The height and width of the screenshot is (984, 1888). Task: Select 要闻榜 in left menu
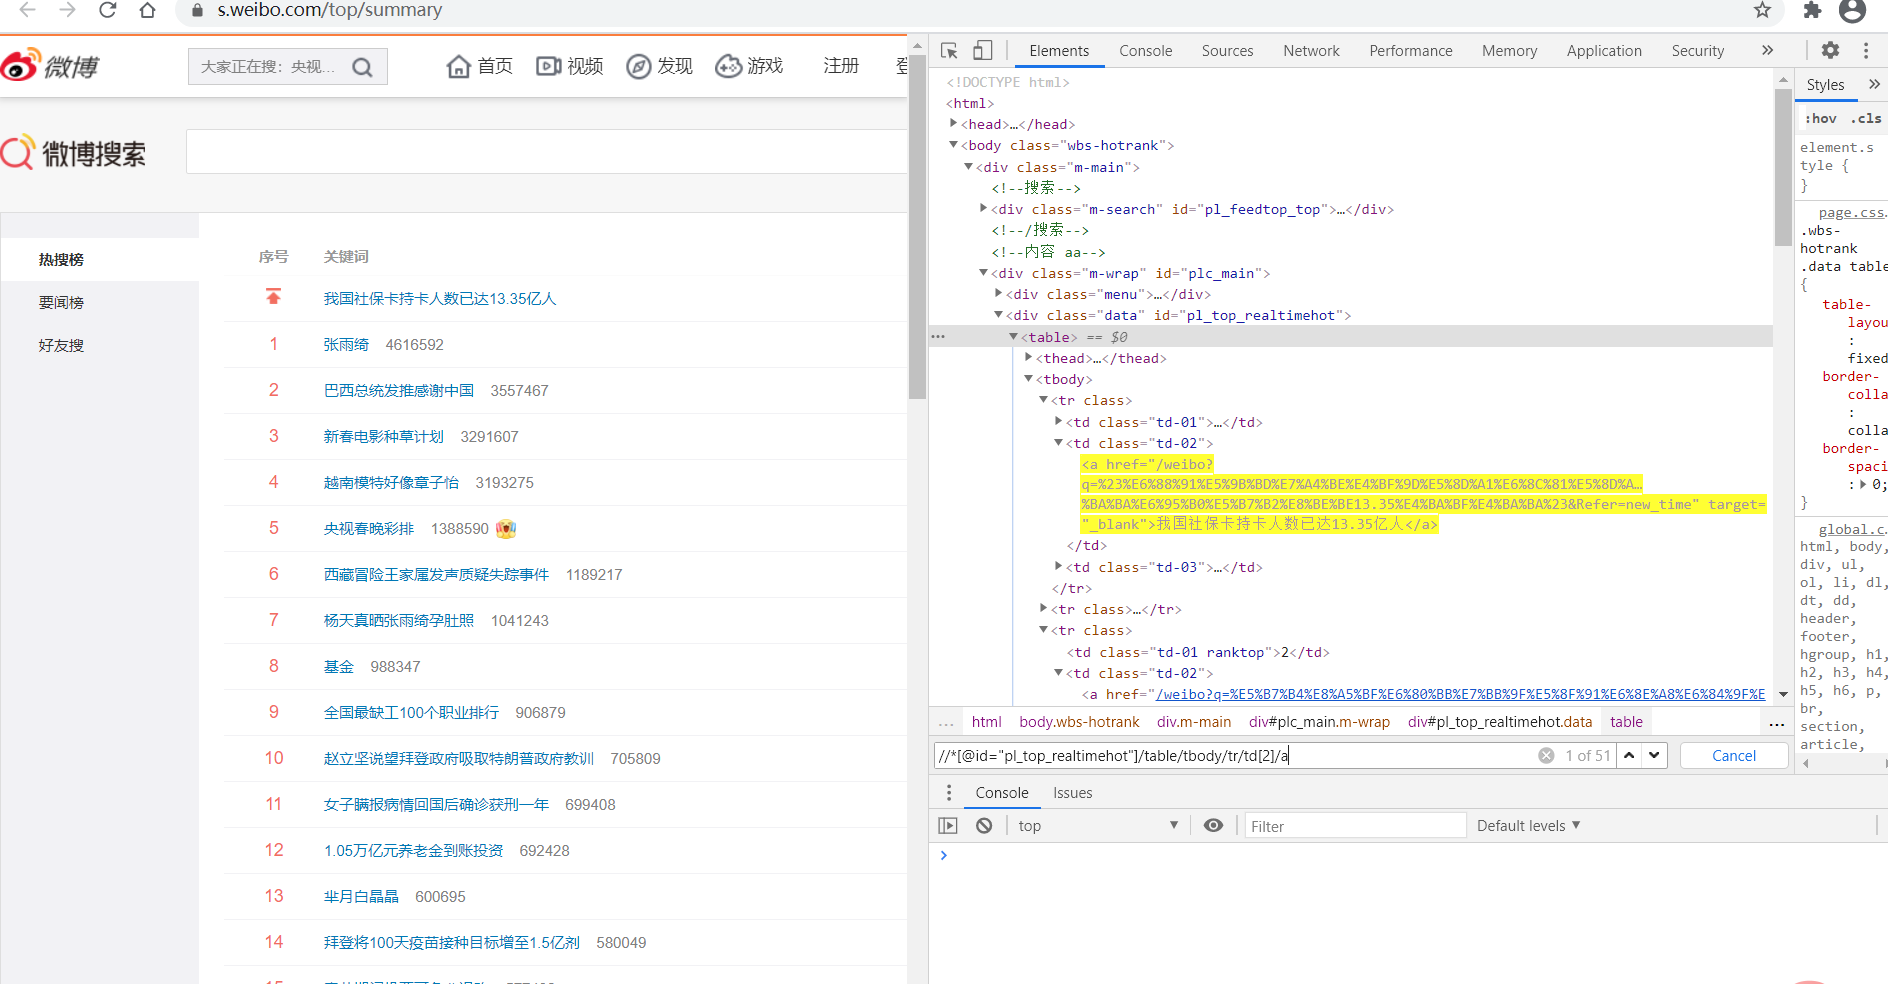click(x=61, y=303)
